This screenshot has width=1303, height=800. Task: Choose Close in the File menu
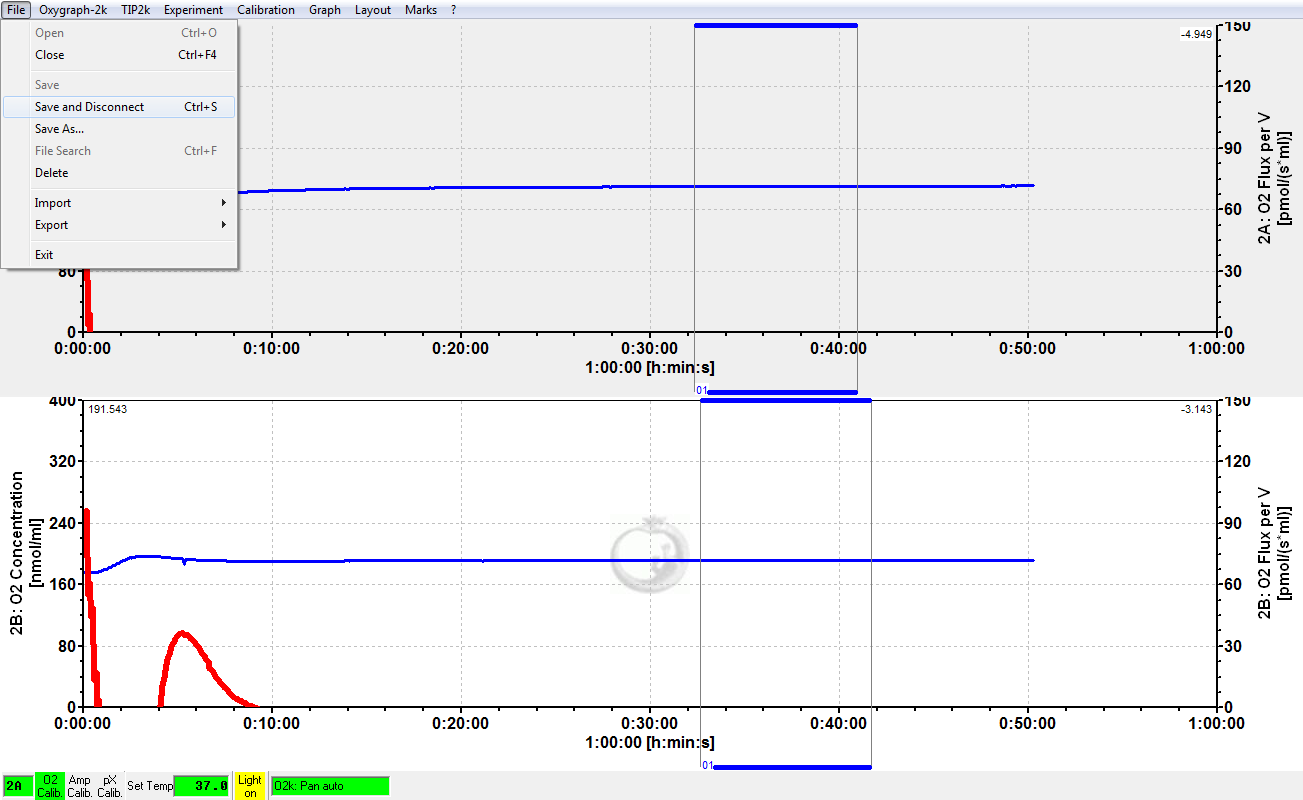119,55
